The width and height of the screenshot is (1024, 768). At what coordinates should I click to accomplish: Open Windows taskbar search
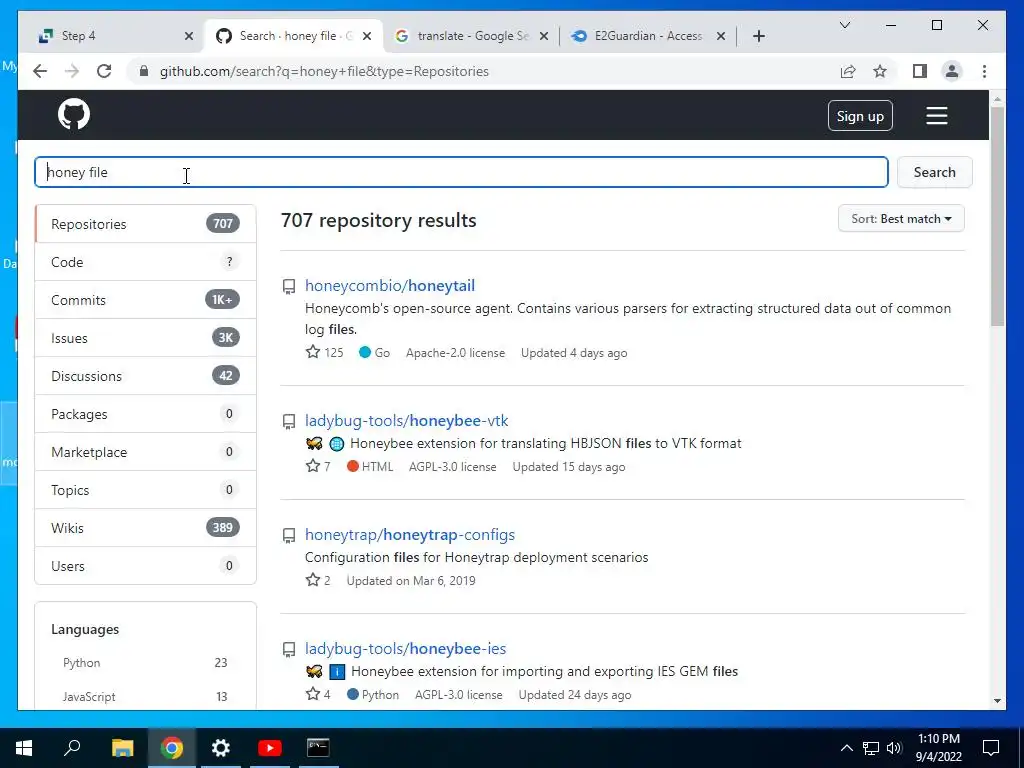pos(72,748)
